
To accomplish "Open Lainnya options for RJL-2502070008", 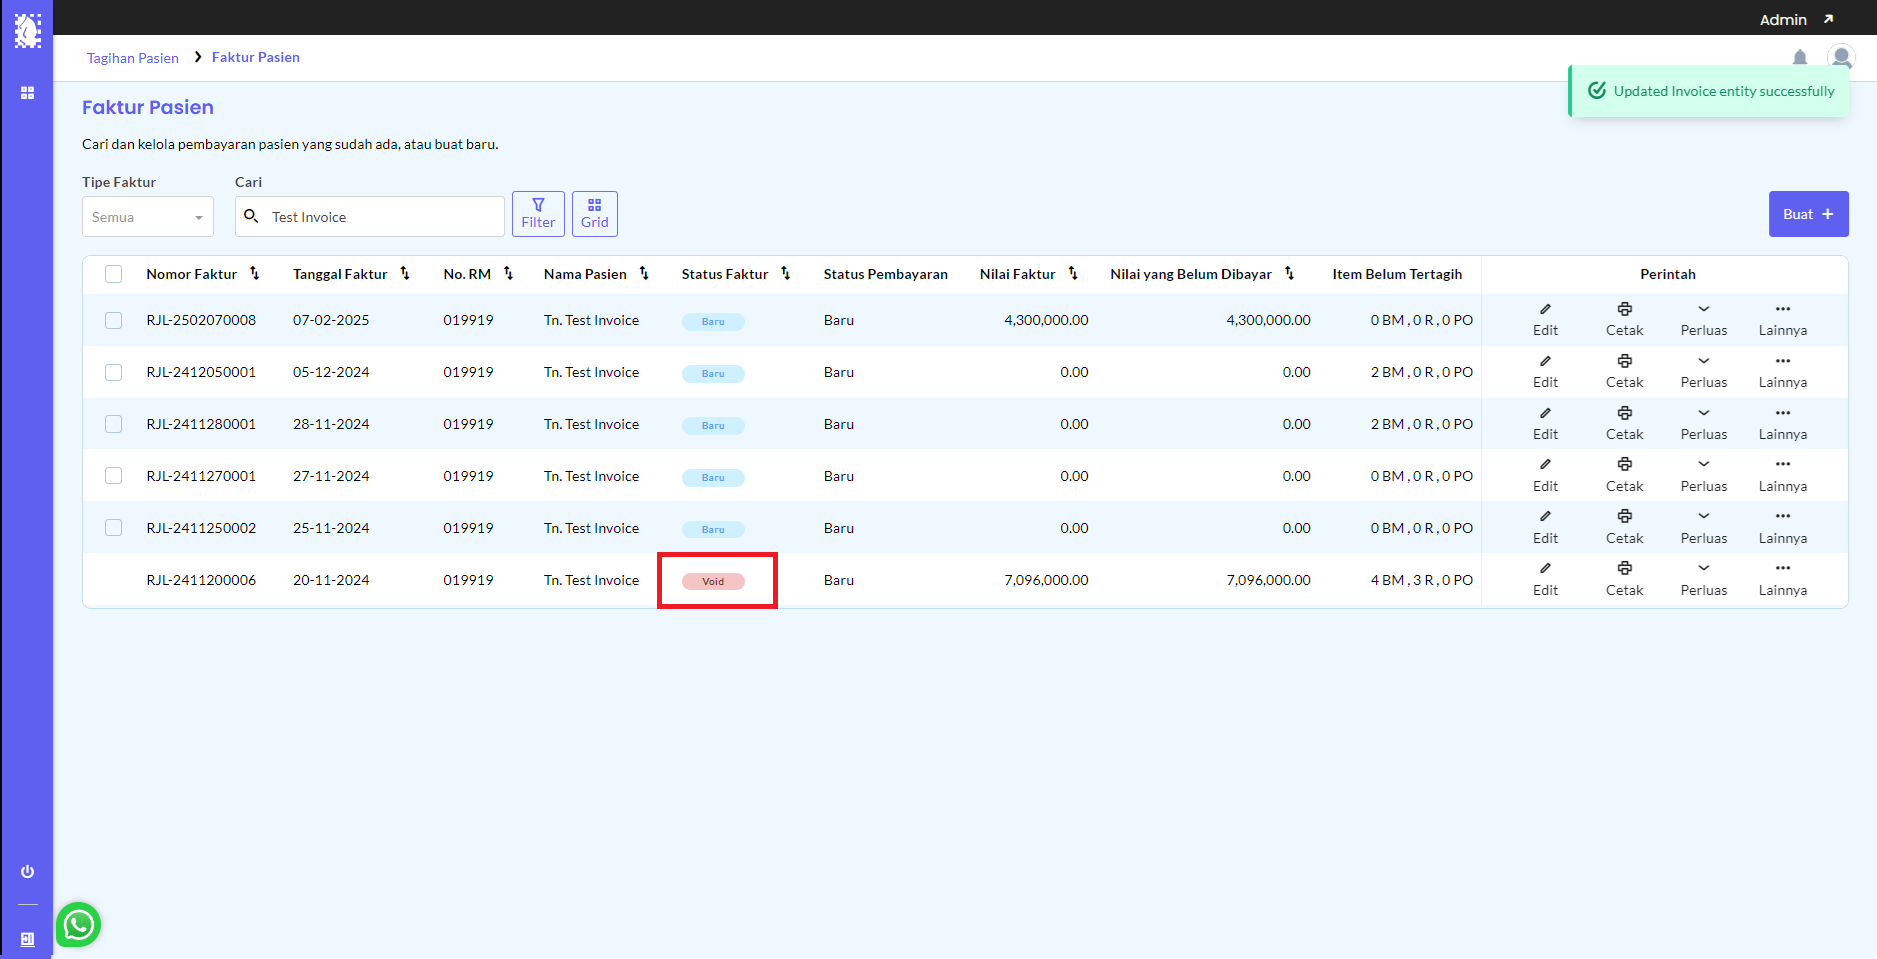I will pyautogui.click(x=1783, y=320).
